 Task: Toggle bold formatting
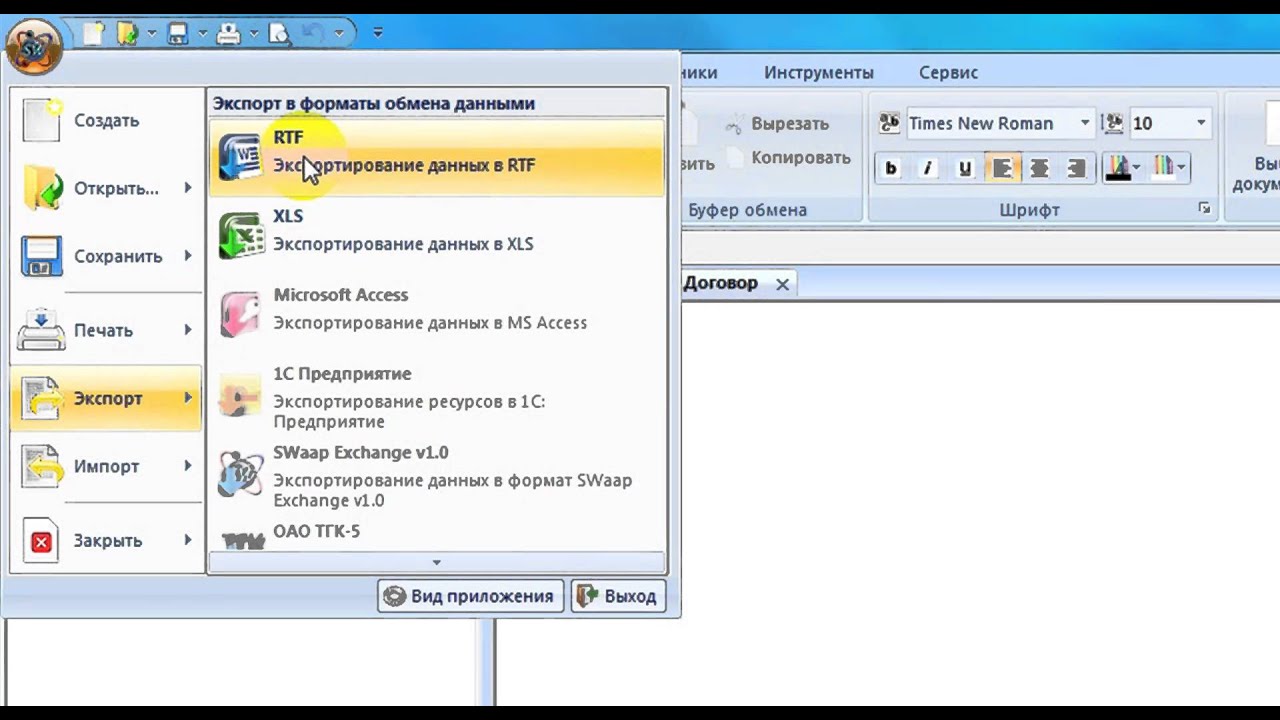point(891,168)
